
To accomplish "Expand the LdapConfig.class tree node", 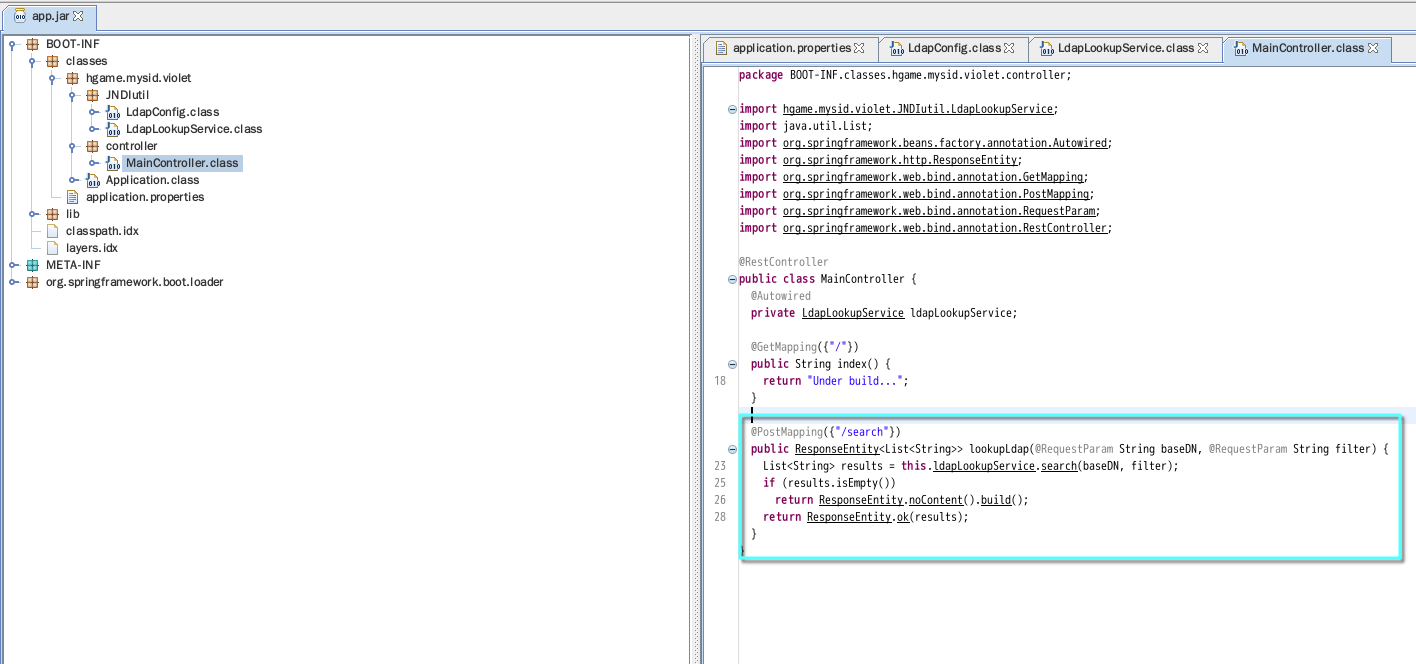I will 94,112.
